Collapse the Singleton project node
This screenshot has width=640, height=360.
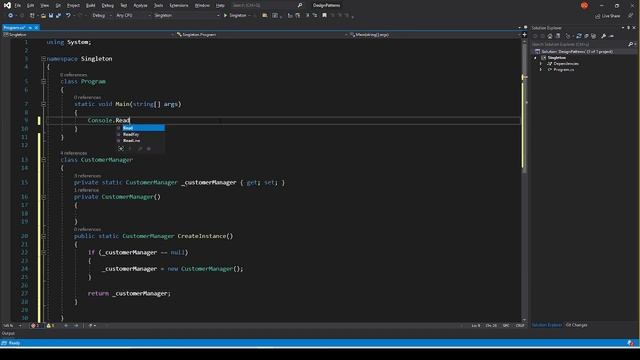click(x=536, y=58)
